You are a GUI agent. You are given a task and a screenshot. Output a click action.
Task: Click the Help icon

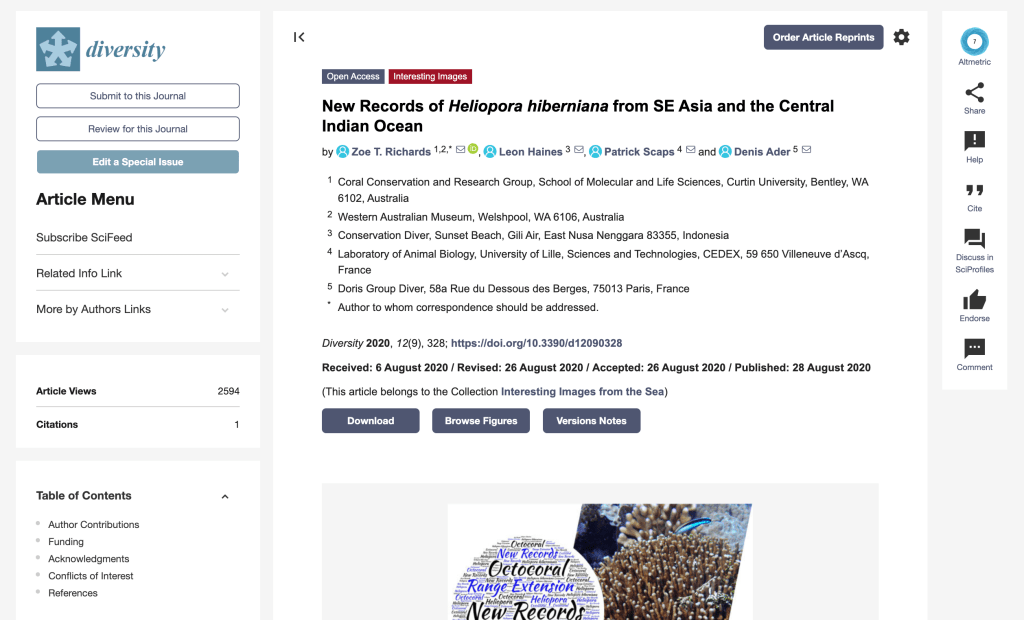[x=974, y=141]
